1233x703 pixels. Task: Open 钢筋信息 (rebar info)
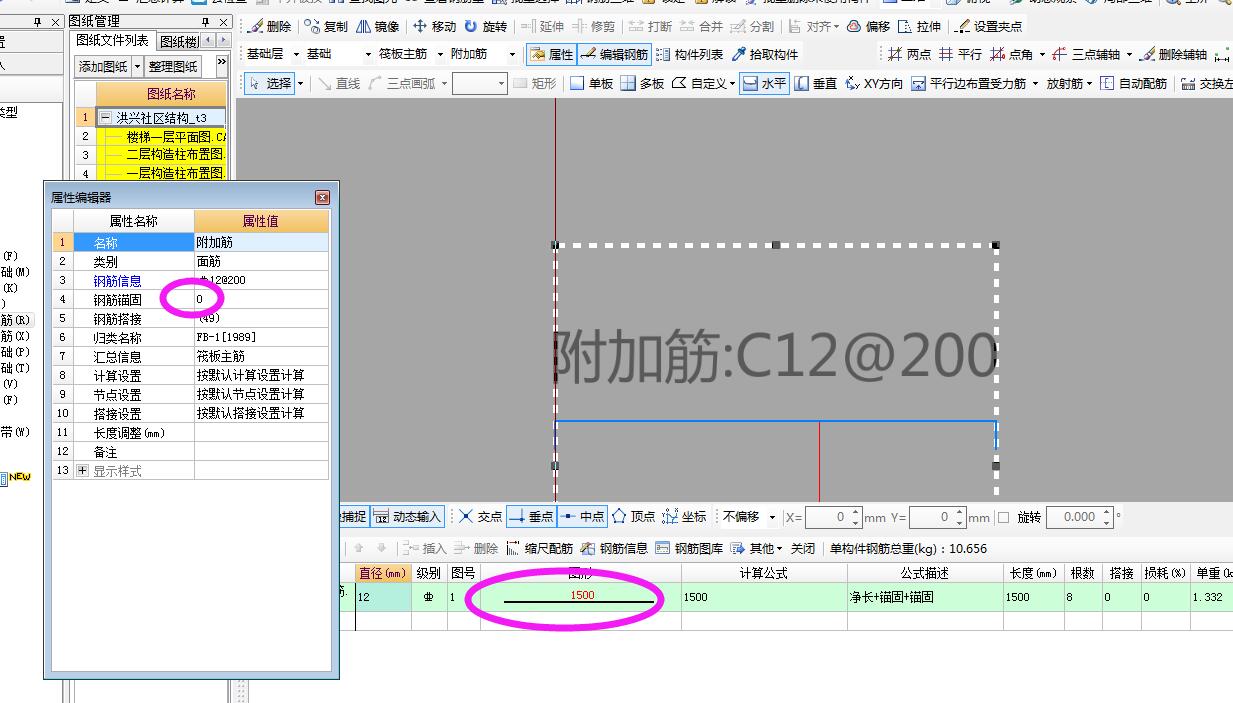pyautogui.click(x=614, y=549)
